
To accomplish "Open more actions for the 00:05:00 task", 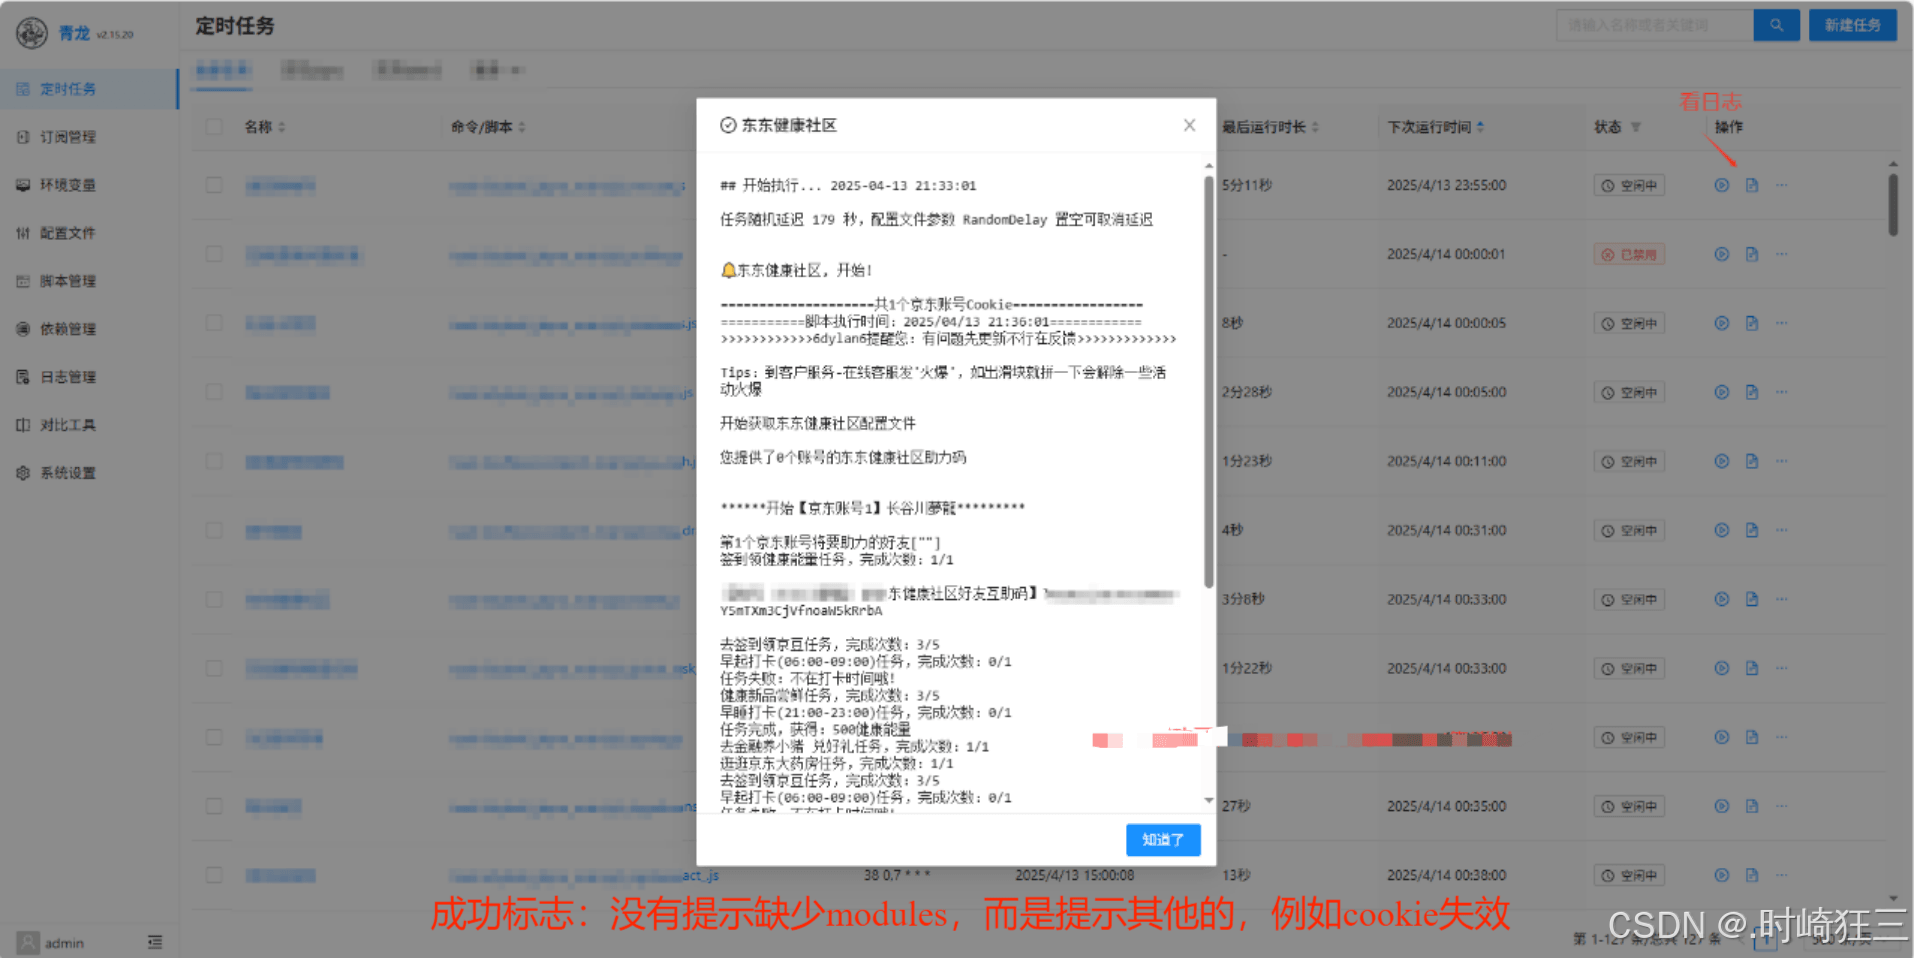I will tap(1781, 392).
